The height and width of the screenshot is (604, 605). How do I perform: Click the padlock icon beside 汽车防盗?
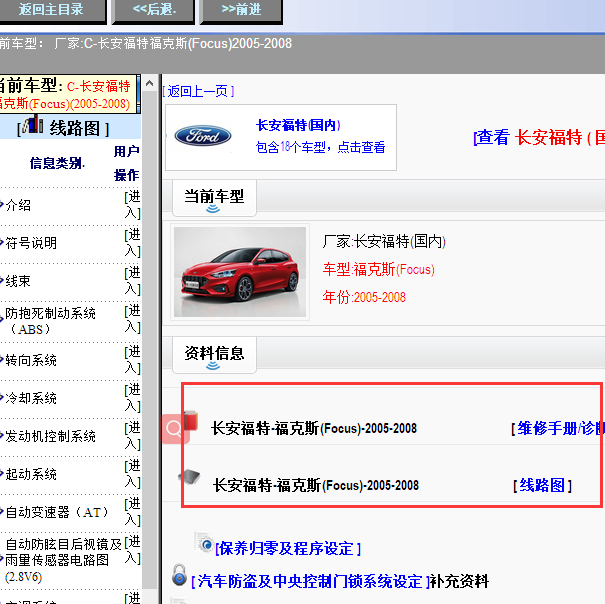point(179,575)
